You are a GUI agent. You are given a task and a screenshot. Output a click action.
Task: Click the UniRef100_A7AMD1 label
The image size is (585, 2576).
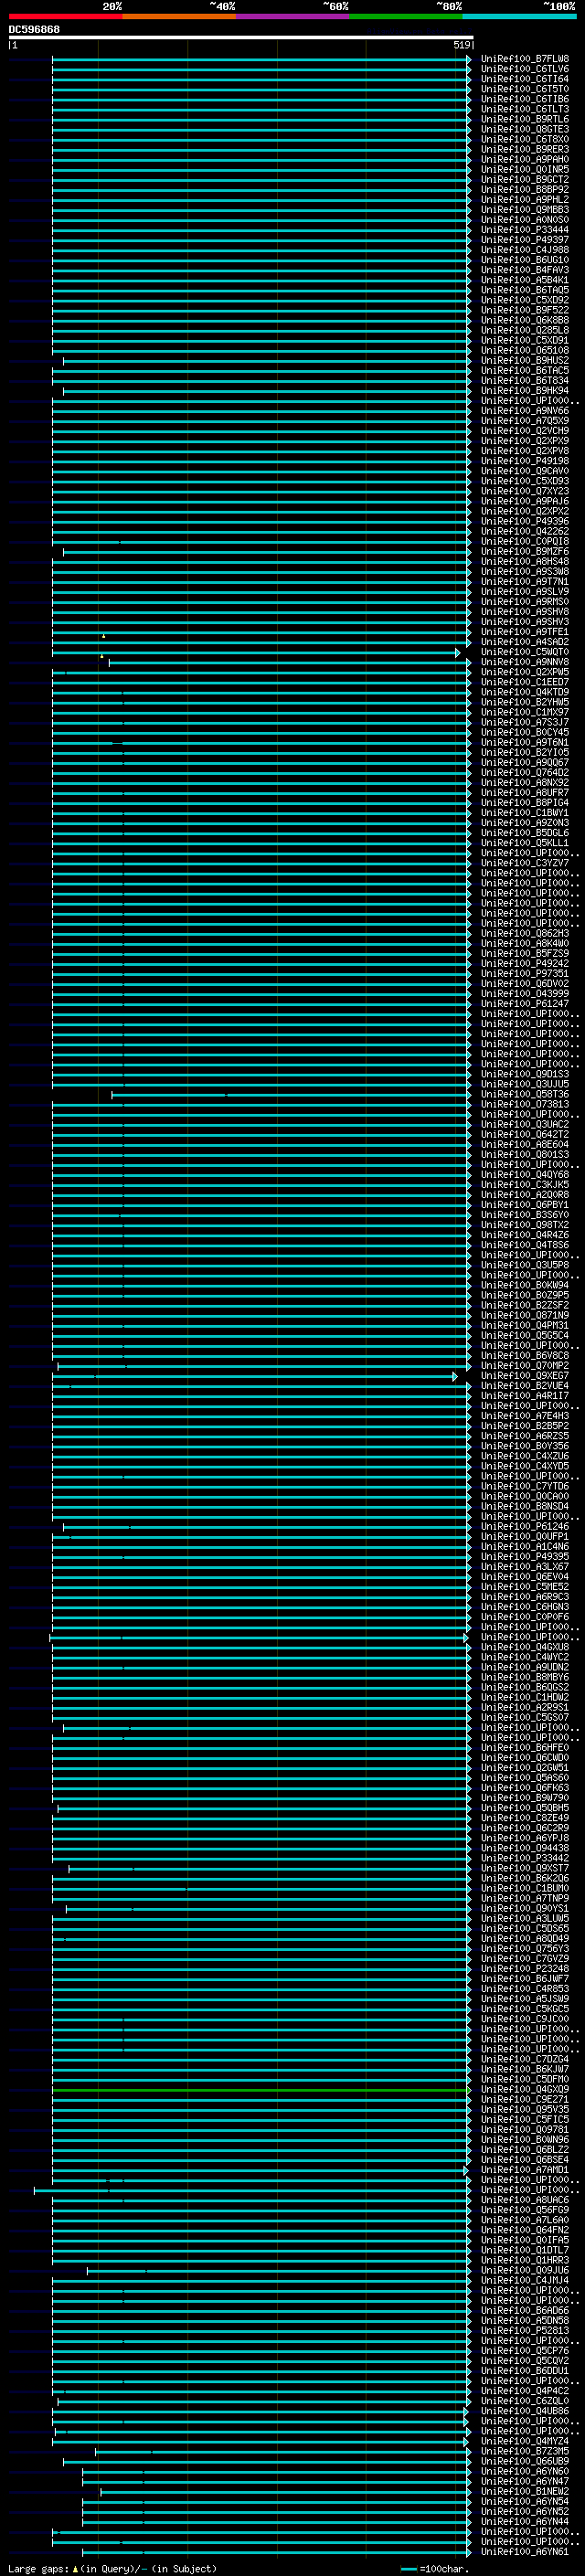point(525,2170)
